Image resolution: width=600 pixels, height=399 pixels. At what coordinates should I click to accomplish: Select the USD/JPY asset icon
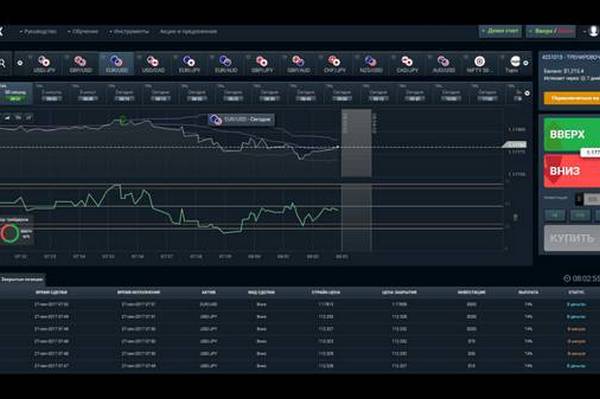click(x=45, y=64)
